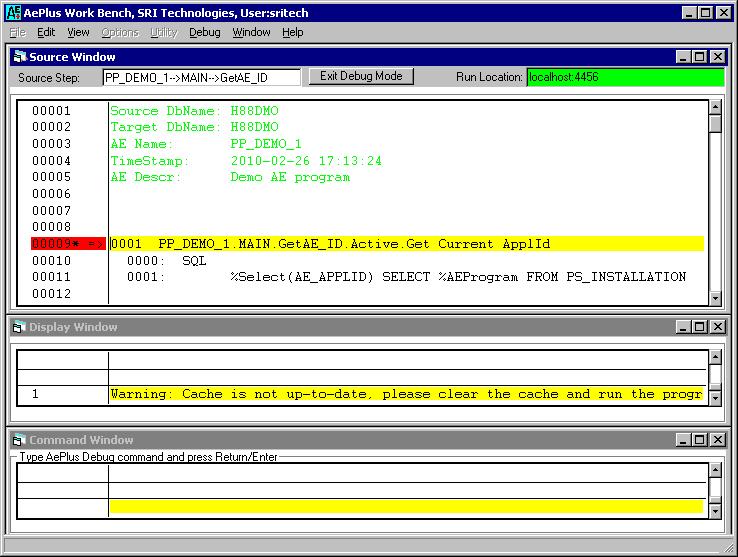Viewport: 738px width, 557px height.
Task: Click the yellow command entry row
Action: [406, 507]
